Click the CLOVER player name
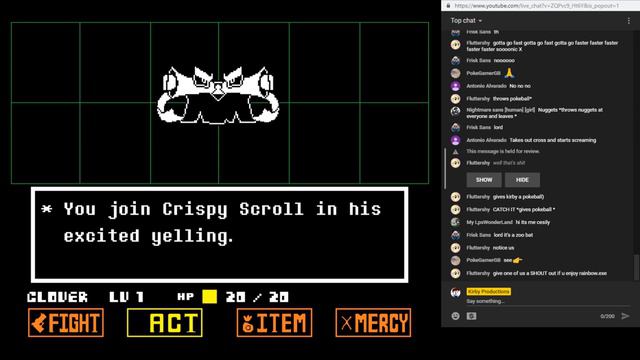This screenshot has height=360, width=640. coord(58,297)
